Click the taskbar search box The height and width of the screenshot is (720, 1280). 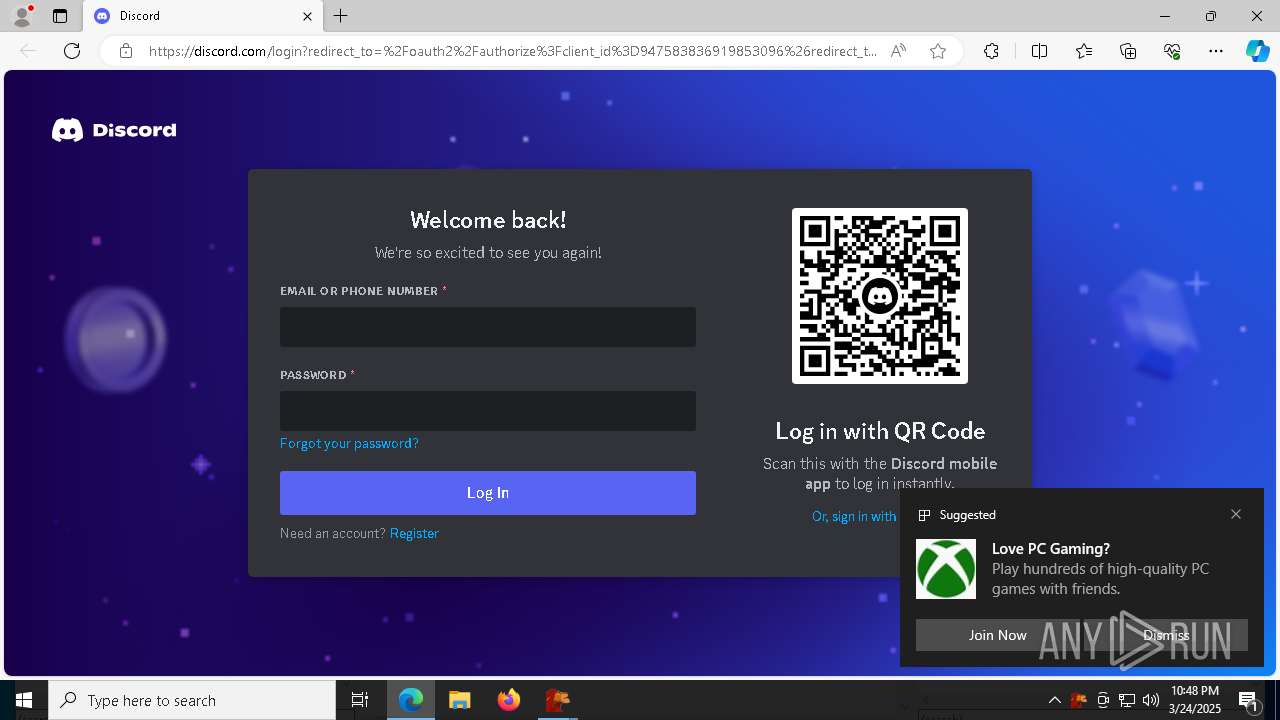tap(192, 700)
